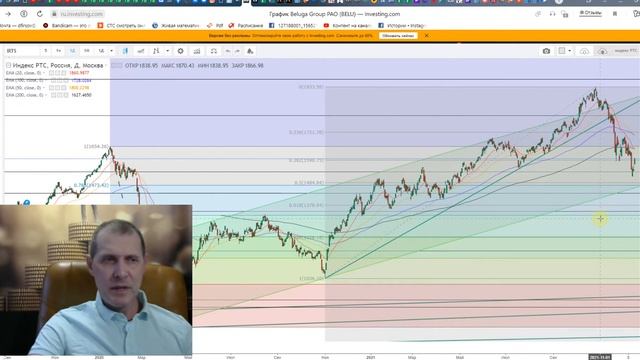Remove the EMA 200 indicator
Screen dimensions: 640x360
tap(66, 95)
